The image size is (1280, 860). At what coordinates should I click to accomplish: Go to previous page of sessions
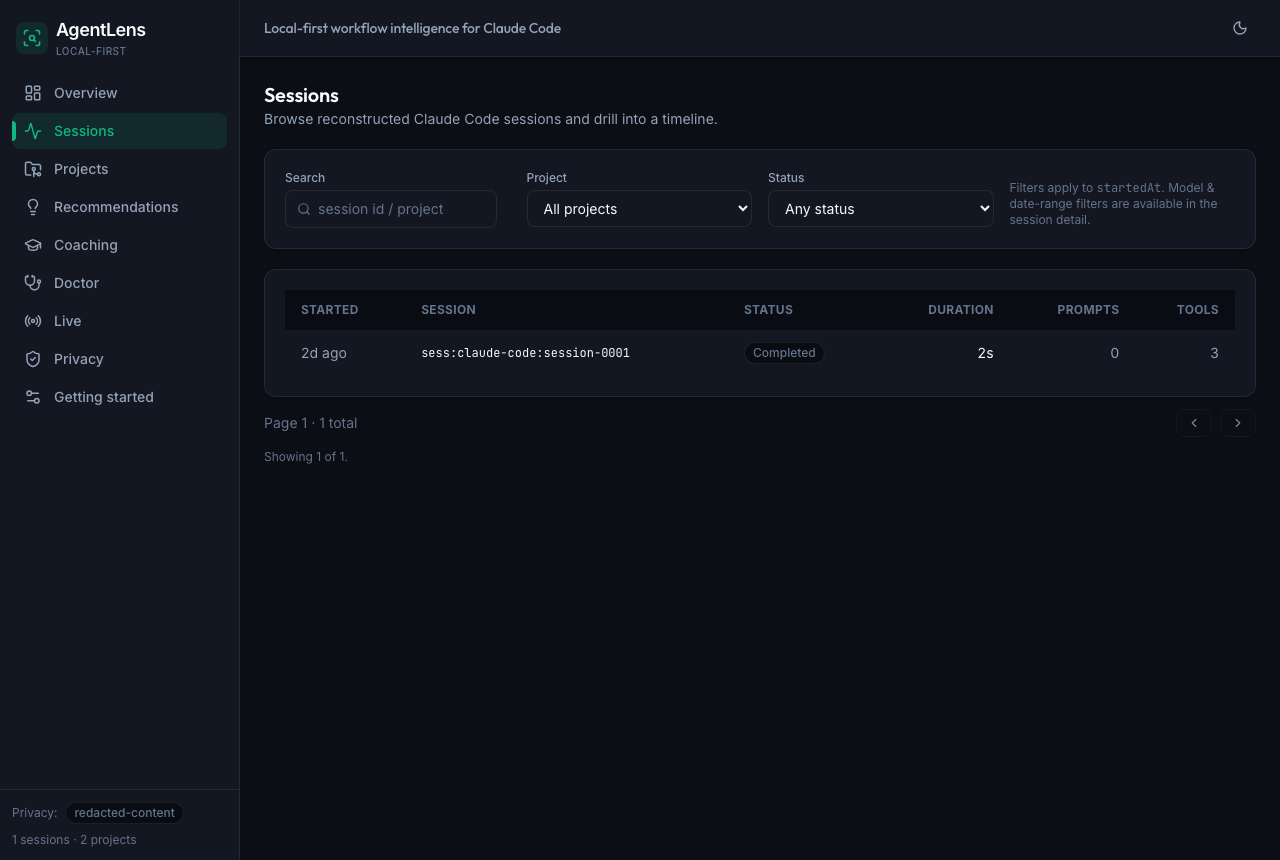click(x=1194, y=423)
